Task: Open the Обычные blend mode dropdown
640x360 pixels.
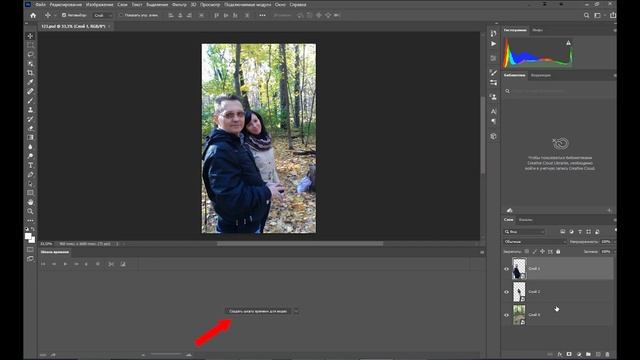Action: (535, 242)
